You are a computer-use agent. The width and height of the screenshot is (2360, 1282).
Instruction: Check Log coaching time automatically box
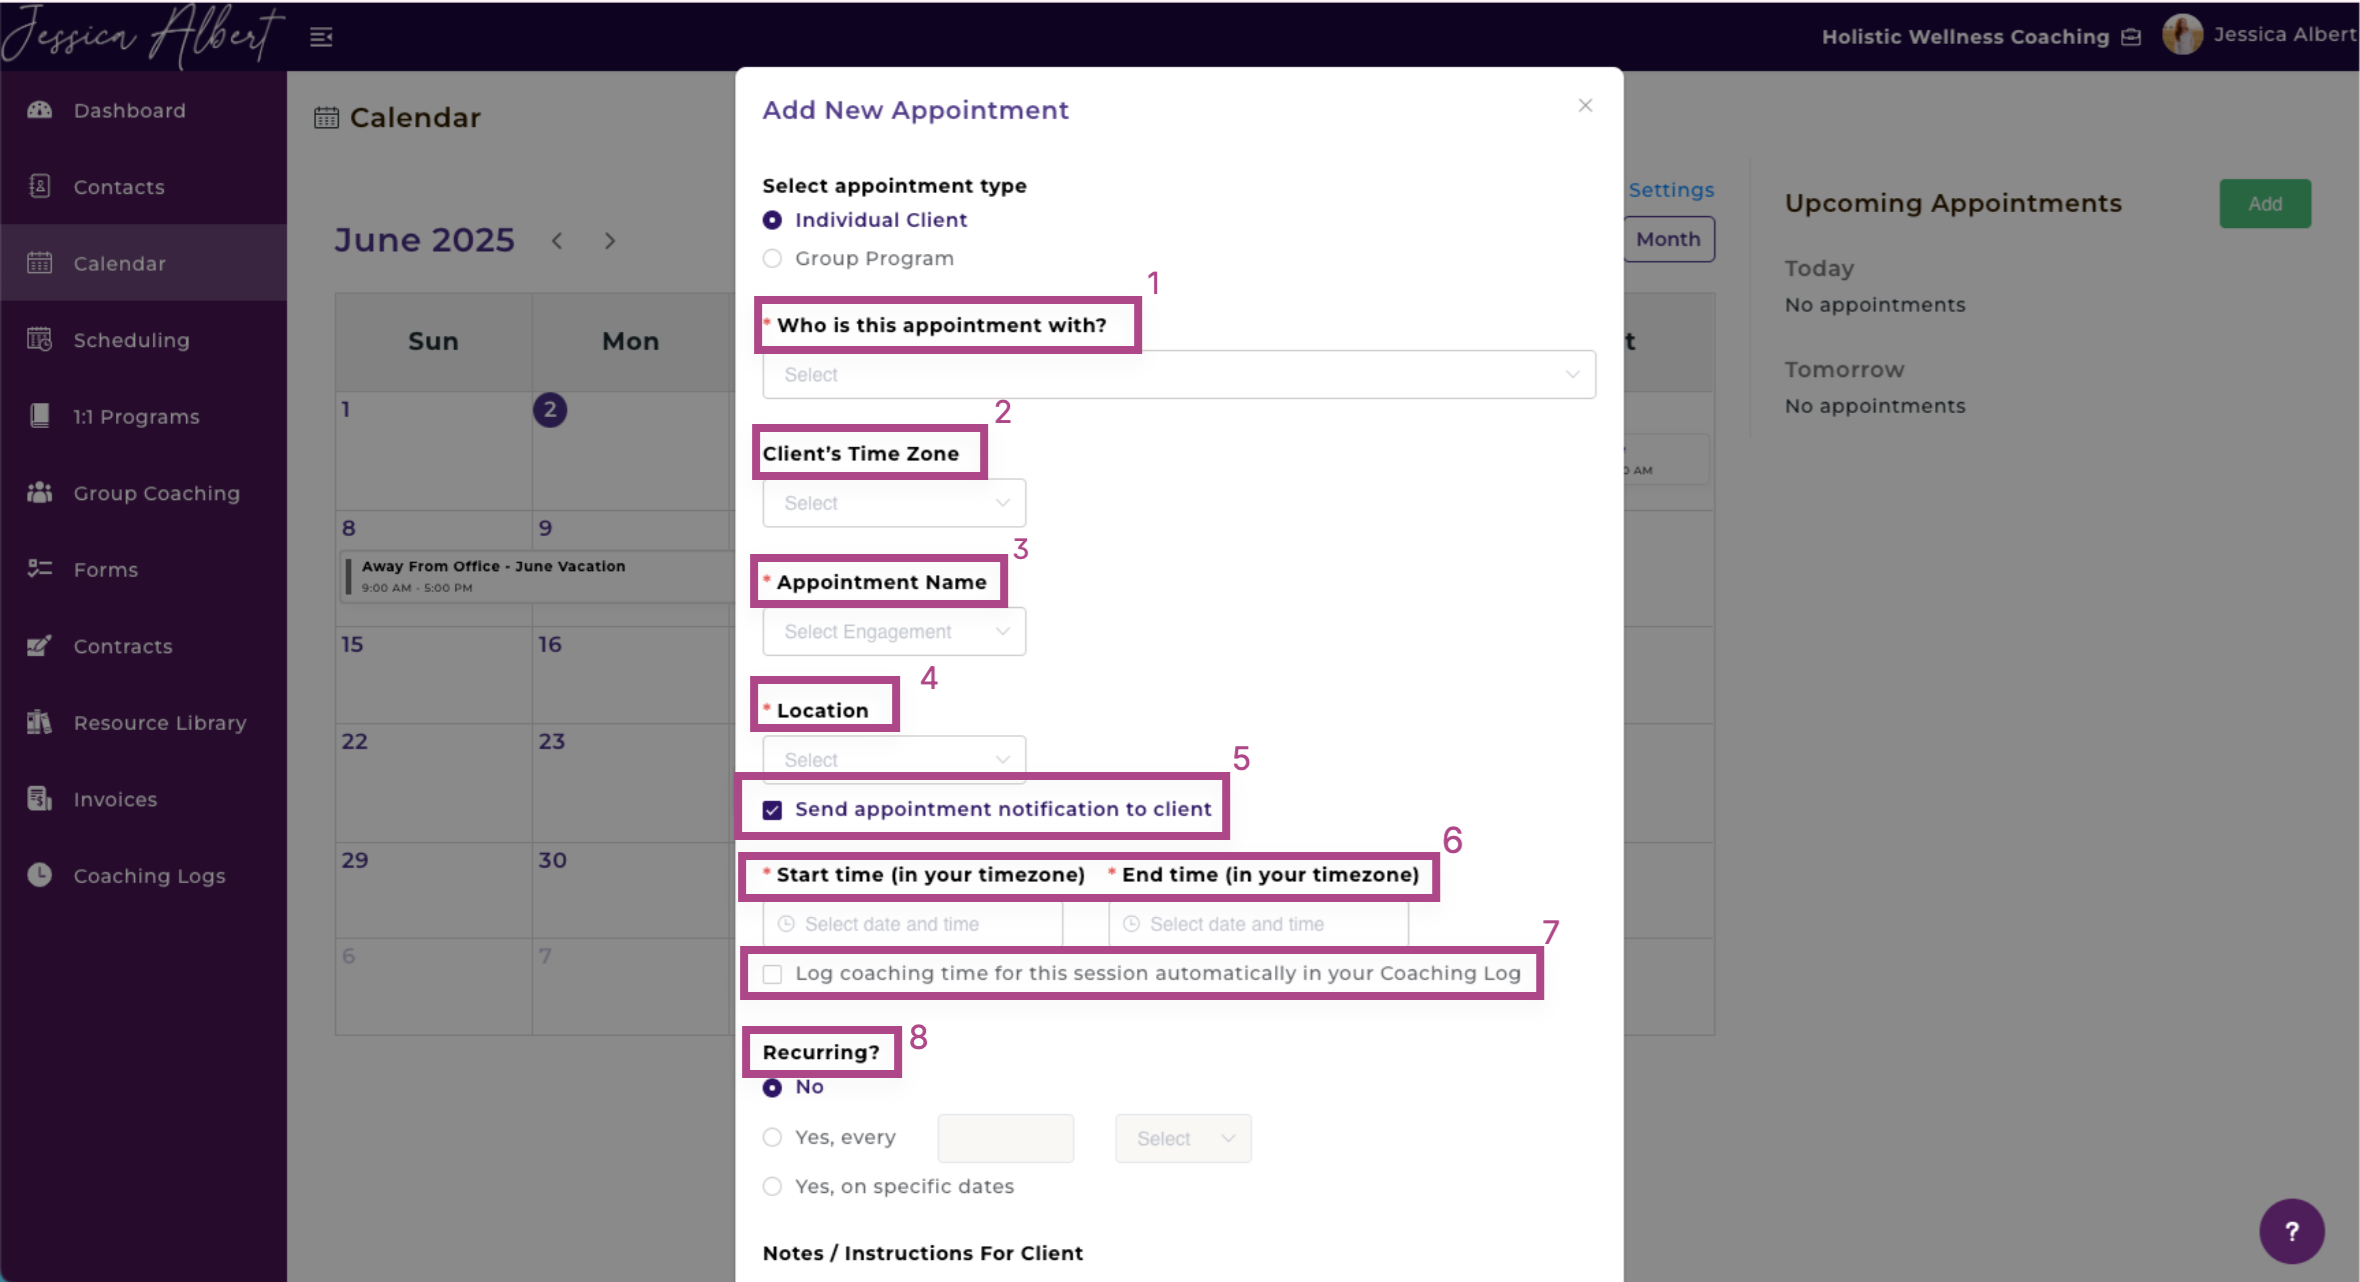tap(772, 974)
